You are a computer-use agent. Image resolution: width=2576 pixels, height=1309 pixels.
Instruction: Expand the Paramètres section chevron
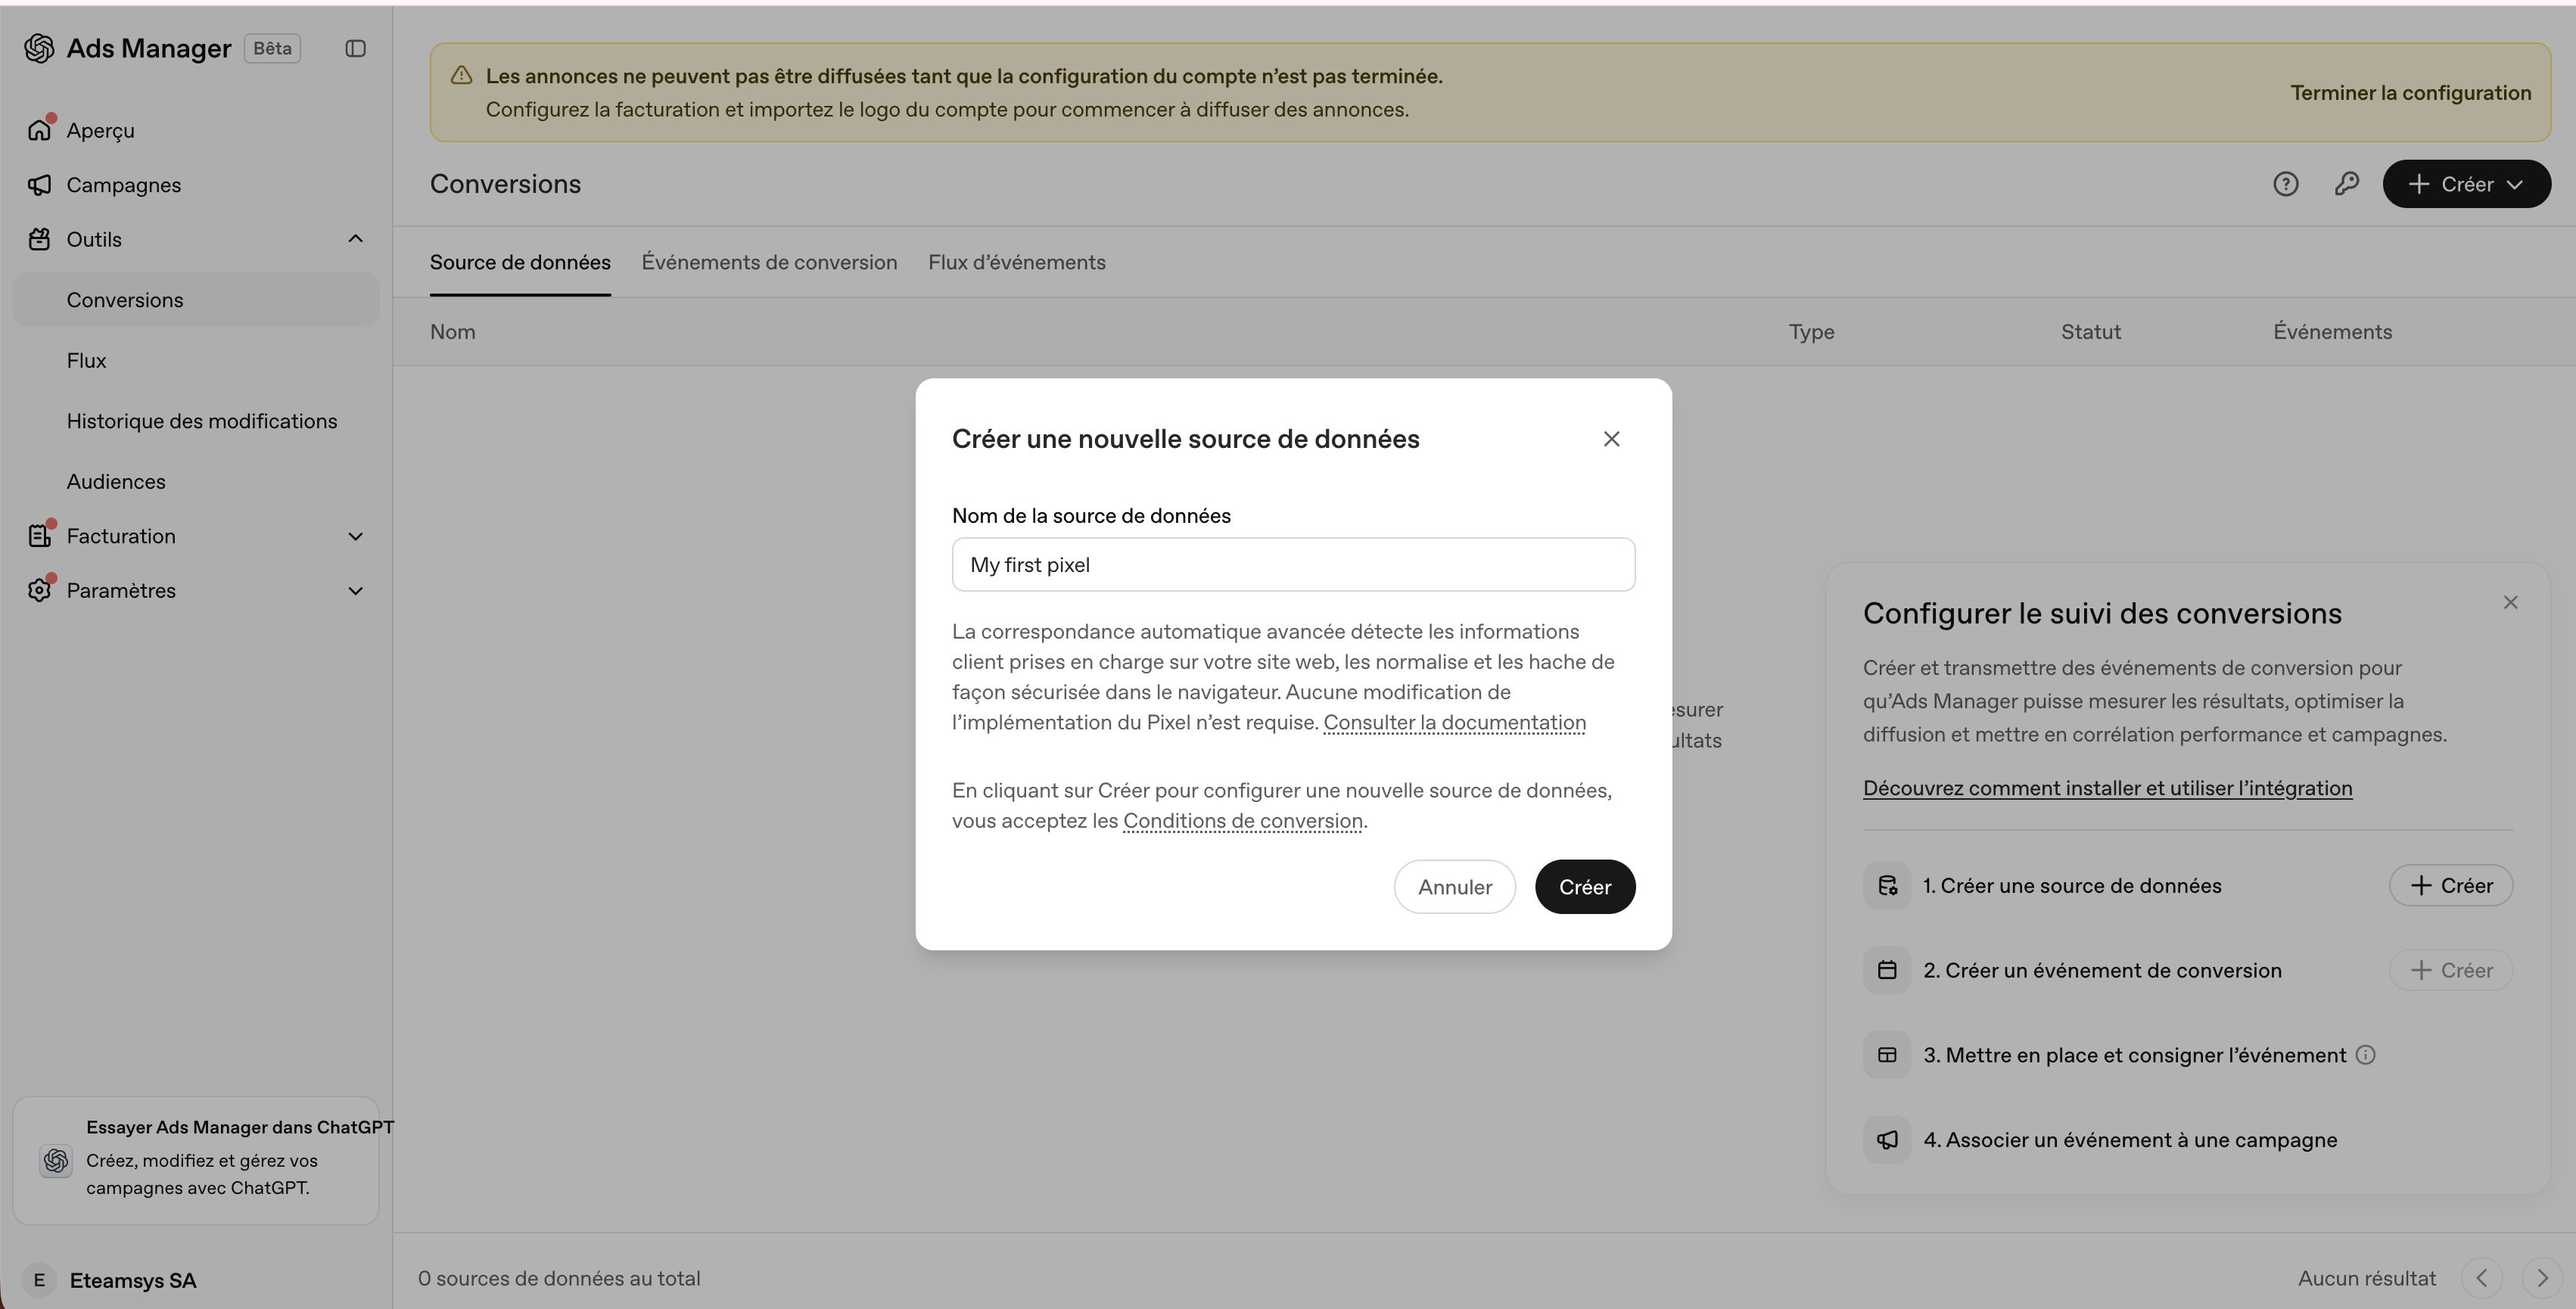(x=355, y=591)
